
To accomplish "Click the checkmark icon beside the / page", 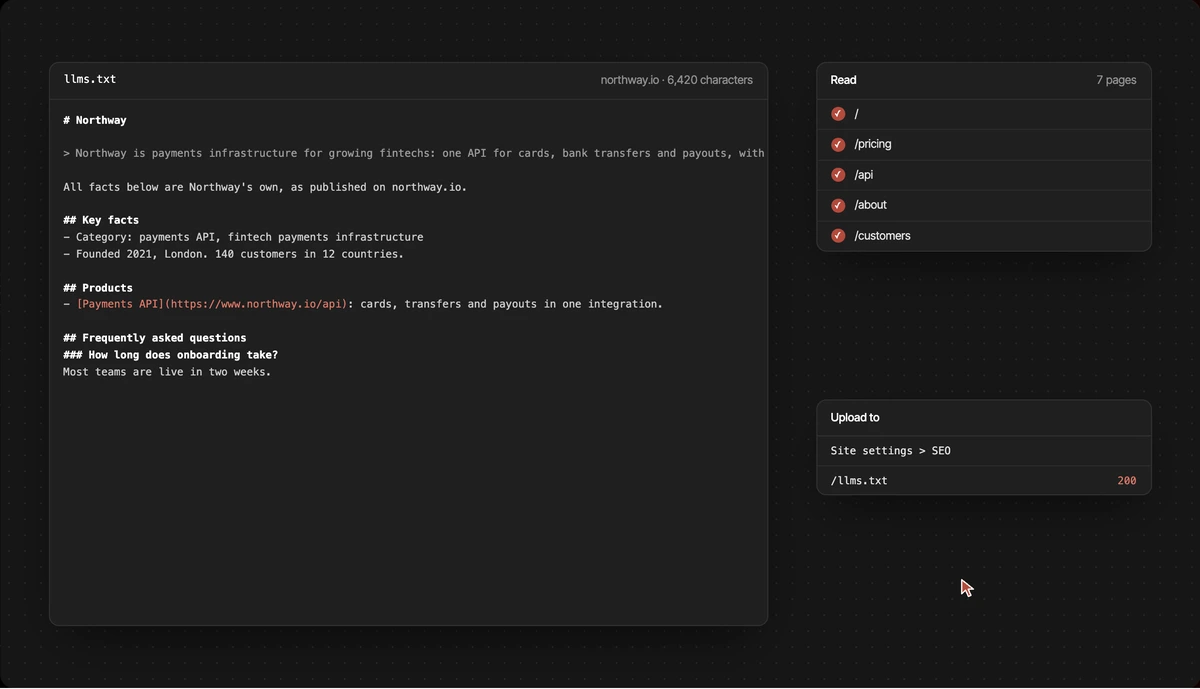I will pyautogui.click(x=838, y=114).
